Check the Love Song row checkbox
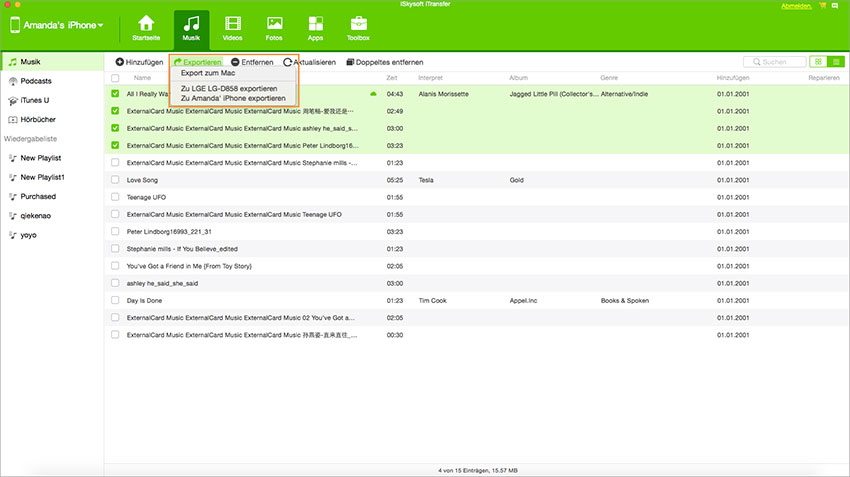The width and height of the screenshot is (850, 477). coord(115,180)
